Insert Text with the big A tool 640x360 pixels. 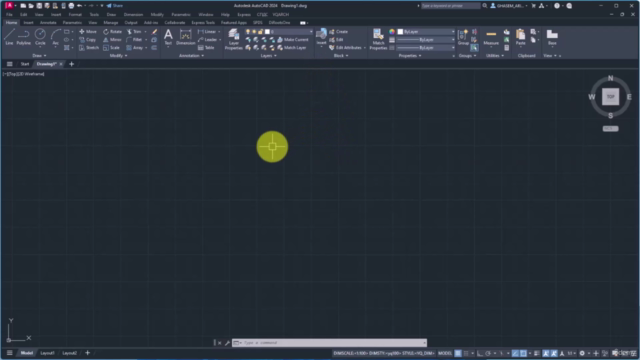coord(168,37)
